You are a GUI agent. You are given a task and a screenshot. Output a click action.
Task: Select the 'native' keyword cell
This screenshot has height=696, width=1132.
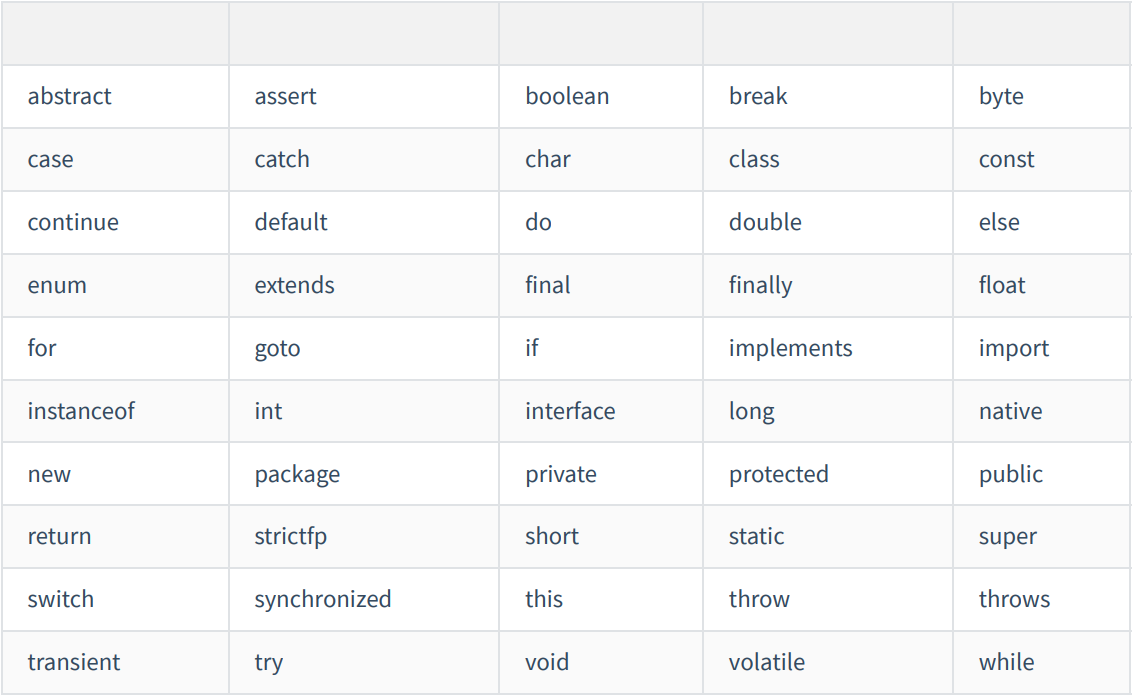pyautogui.click(x=1010, y=411)
